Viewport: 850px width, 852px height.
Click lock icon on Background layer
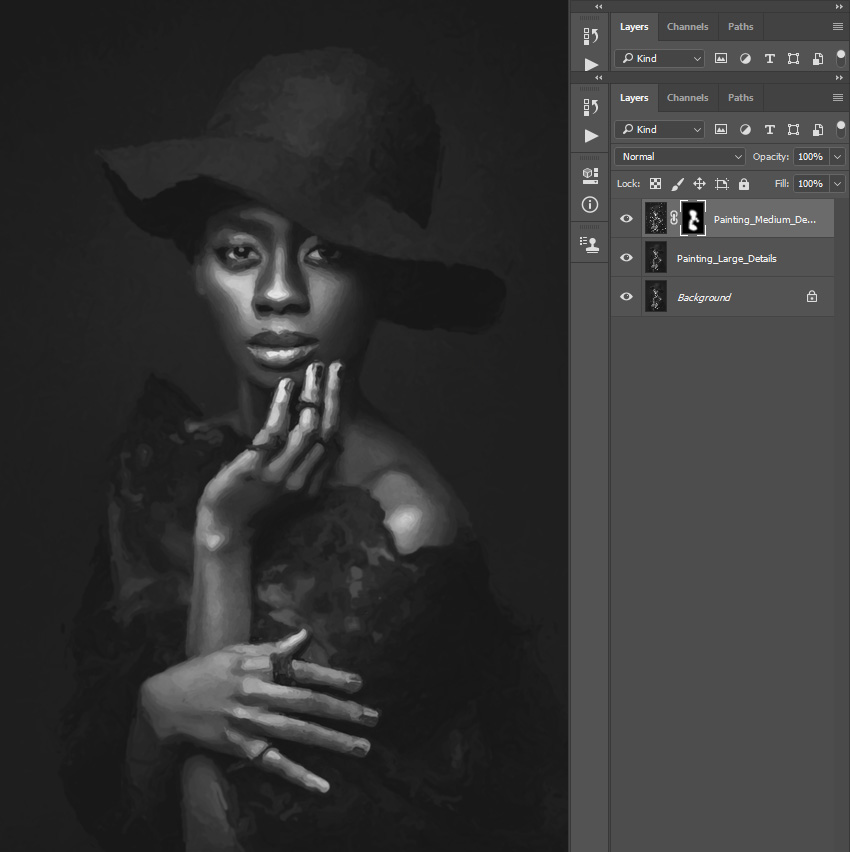click(811, 296)
